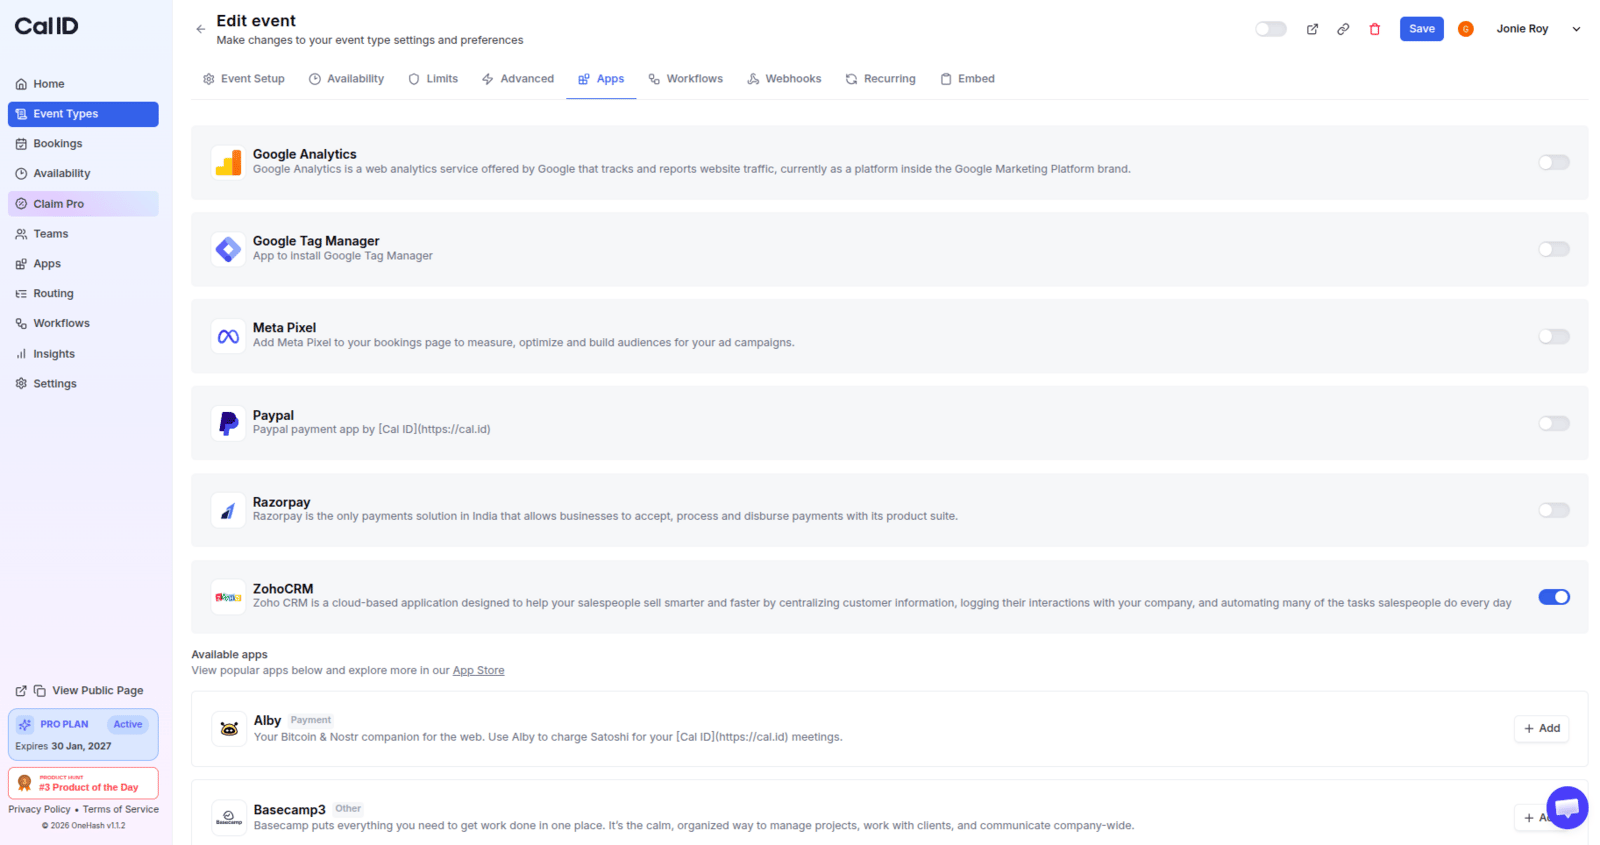The height and width of the screenshot is (845, 1600).
Task: Open event preview in new tab icon
Action: [x=1312, y=29]
